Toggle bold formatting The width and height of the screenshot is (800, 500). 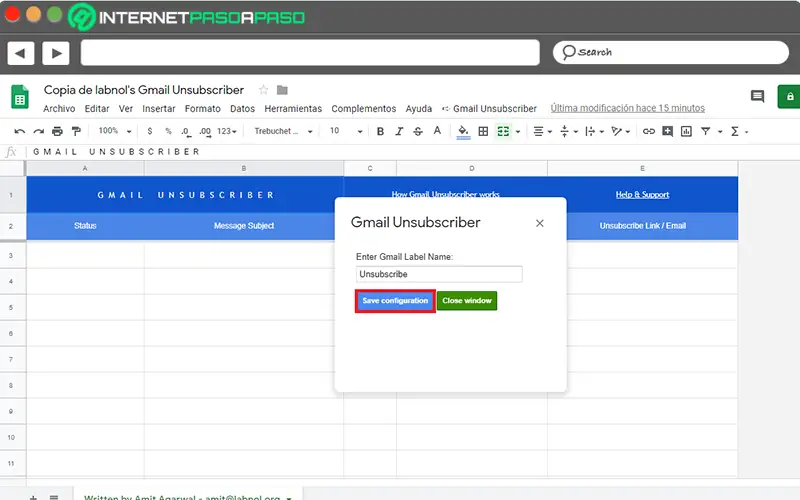380,132
